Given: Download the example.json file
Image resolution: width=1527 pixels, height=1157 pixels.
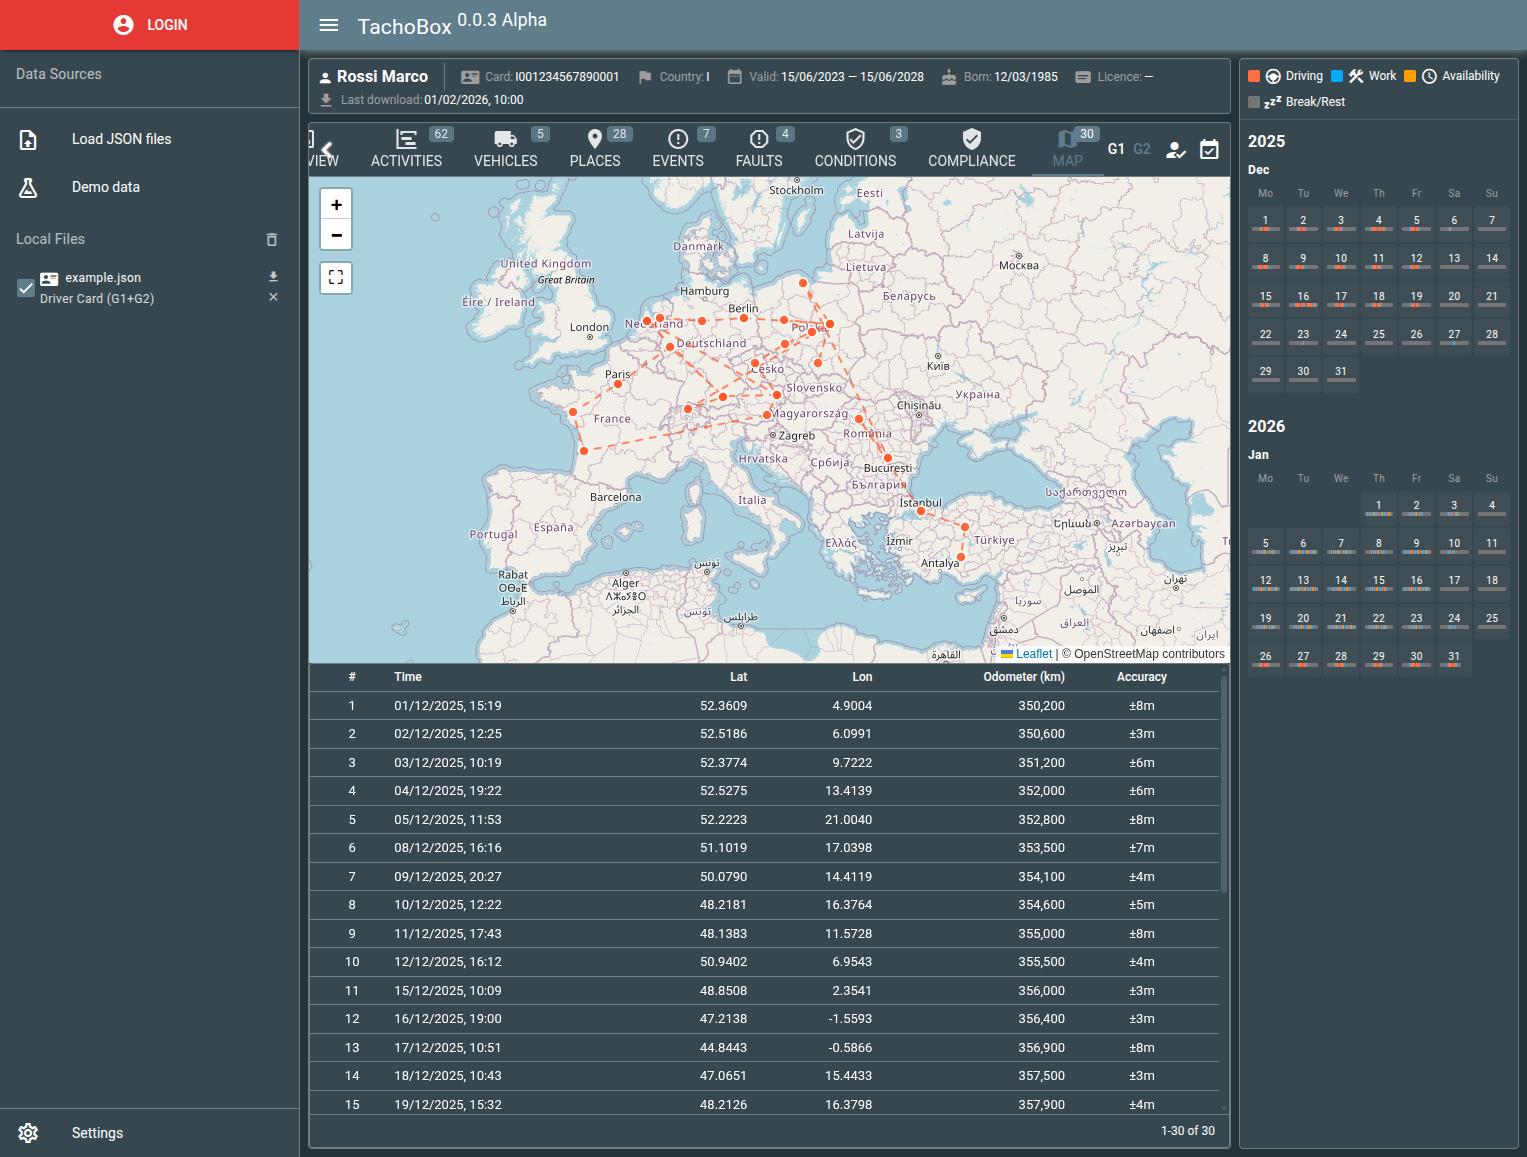Looking at the screenshot, I should pyautogui.click(x=273, y=277).
